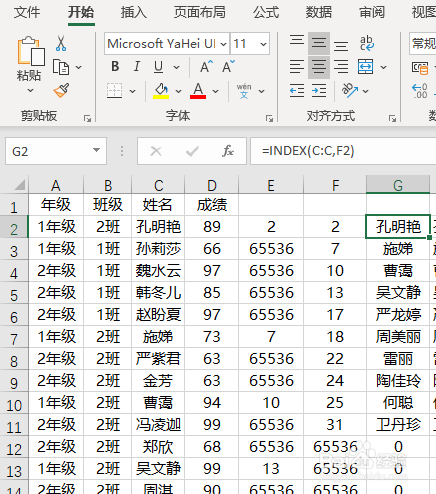This screenshot has height=494, width=436.
Task: Click the Paste clipboard icon
Action: tap(31, 51)
